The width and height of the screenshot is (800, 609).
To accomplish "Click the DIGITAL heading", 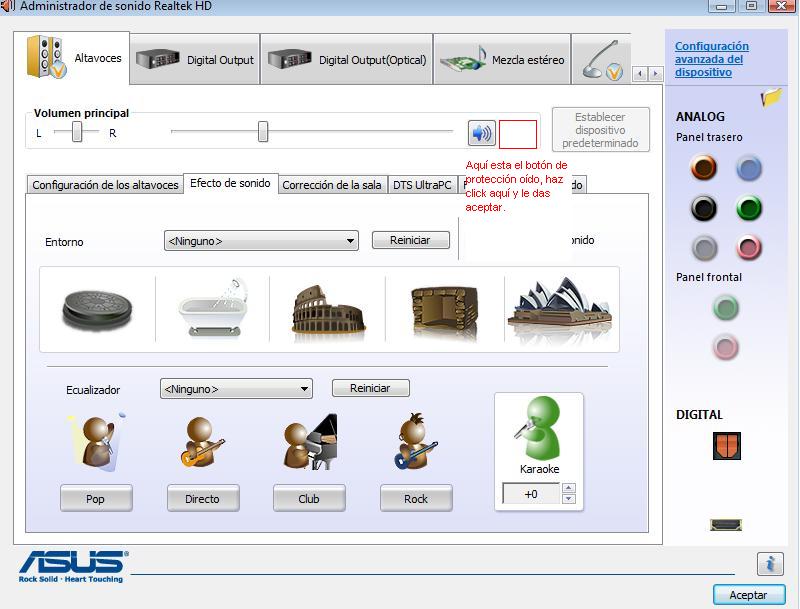I will (x=699, y=415).
